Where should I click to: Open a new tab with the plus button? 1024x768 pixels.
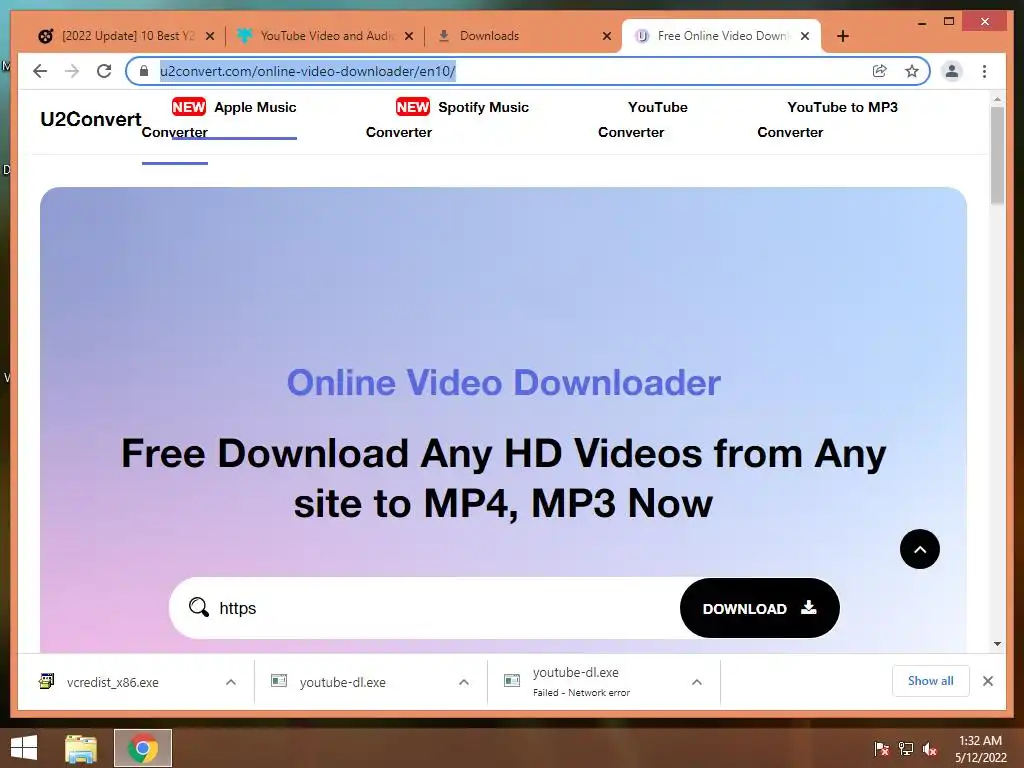[x=842, y=36]
